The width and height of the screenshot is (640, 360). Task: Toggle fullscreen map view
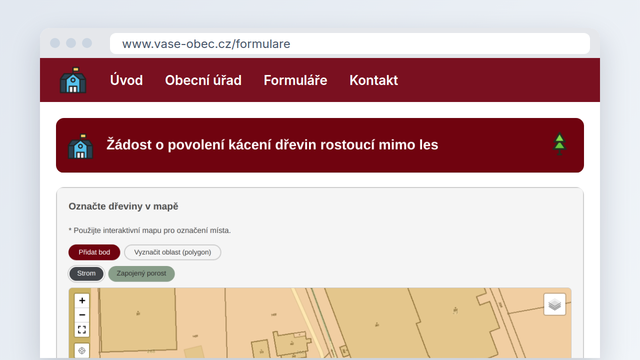(82, 329)
